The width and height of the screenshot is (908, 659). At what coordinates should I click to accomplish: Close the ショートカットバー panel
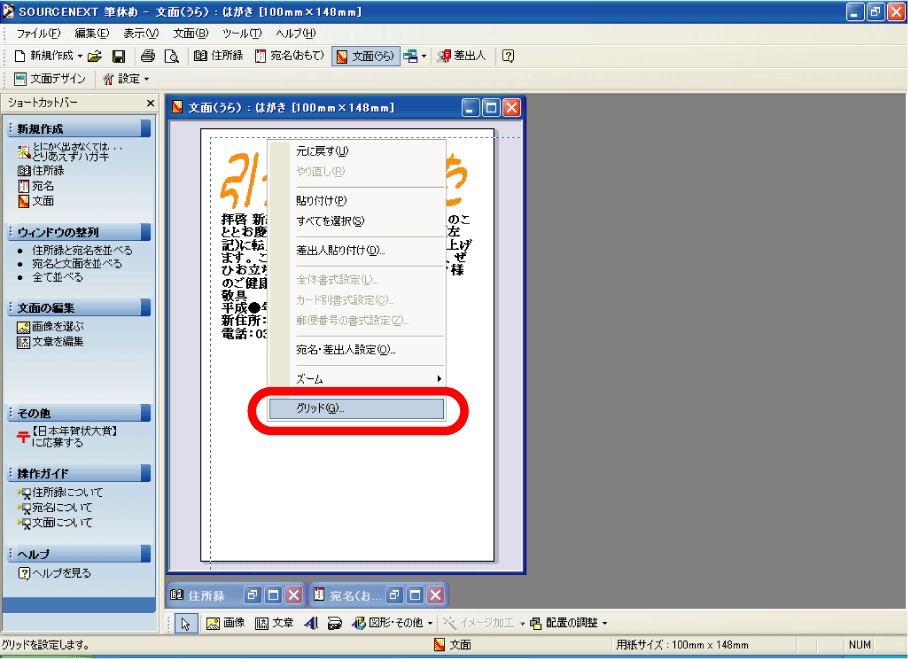pyautogui.click(x=151, y=103)
